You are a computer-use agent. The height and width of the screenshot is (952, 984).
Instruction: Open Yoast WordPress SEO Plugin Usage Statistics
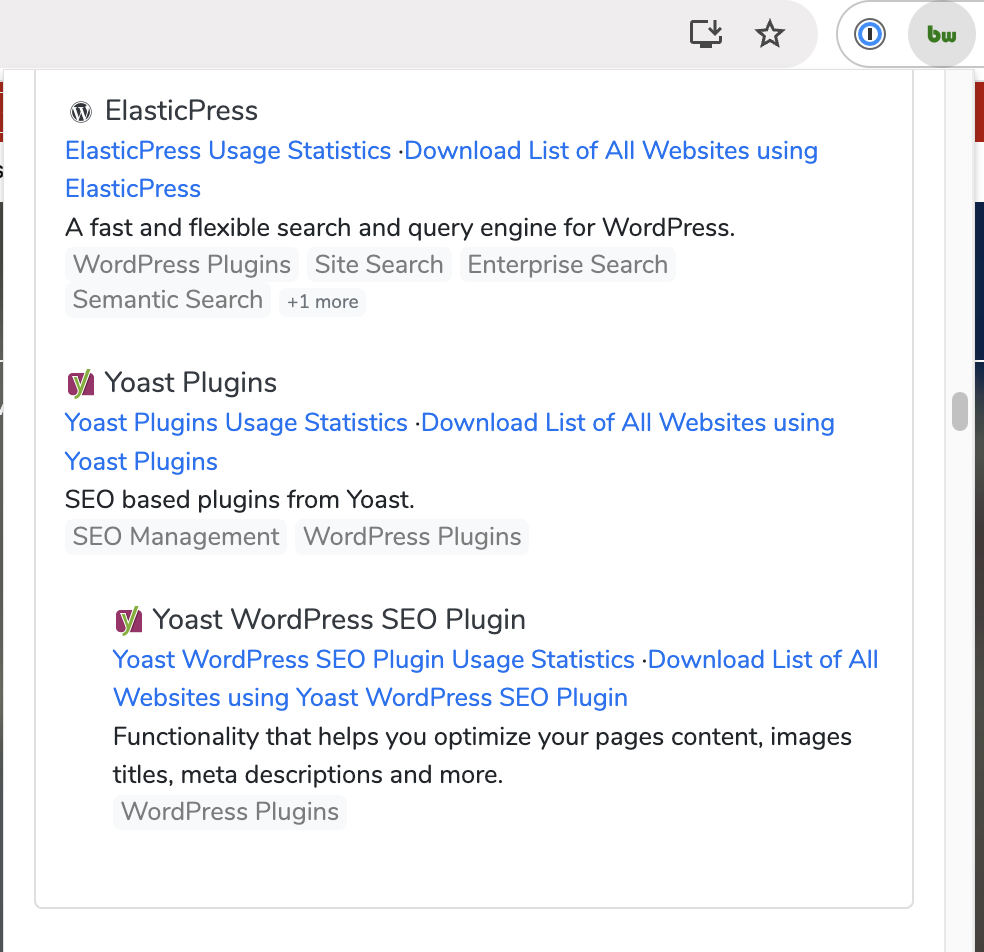coord(374,660)
